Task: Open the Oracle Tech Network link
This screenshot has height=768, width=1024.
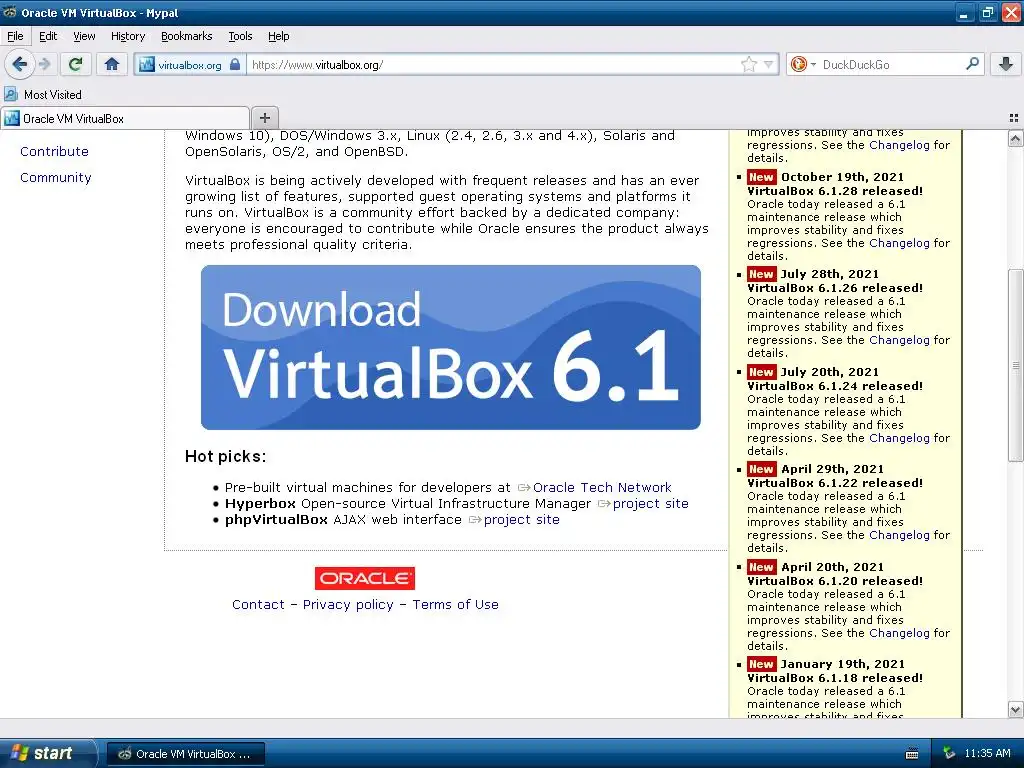Action: [x=601, y=487]
